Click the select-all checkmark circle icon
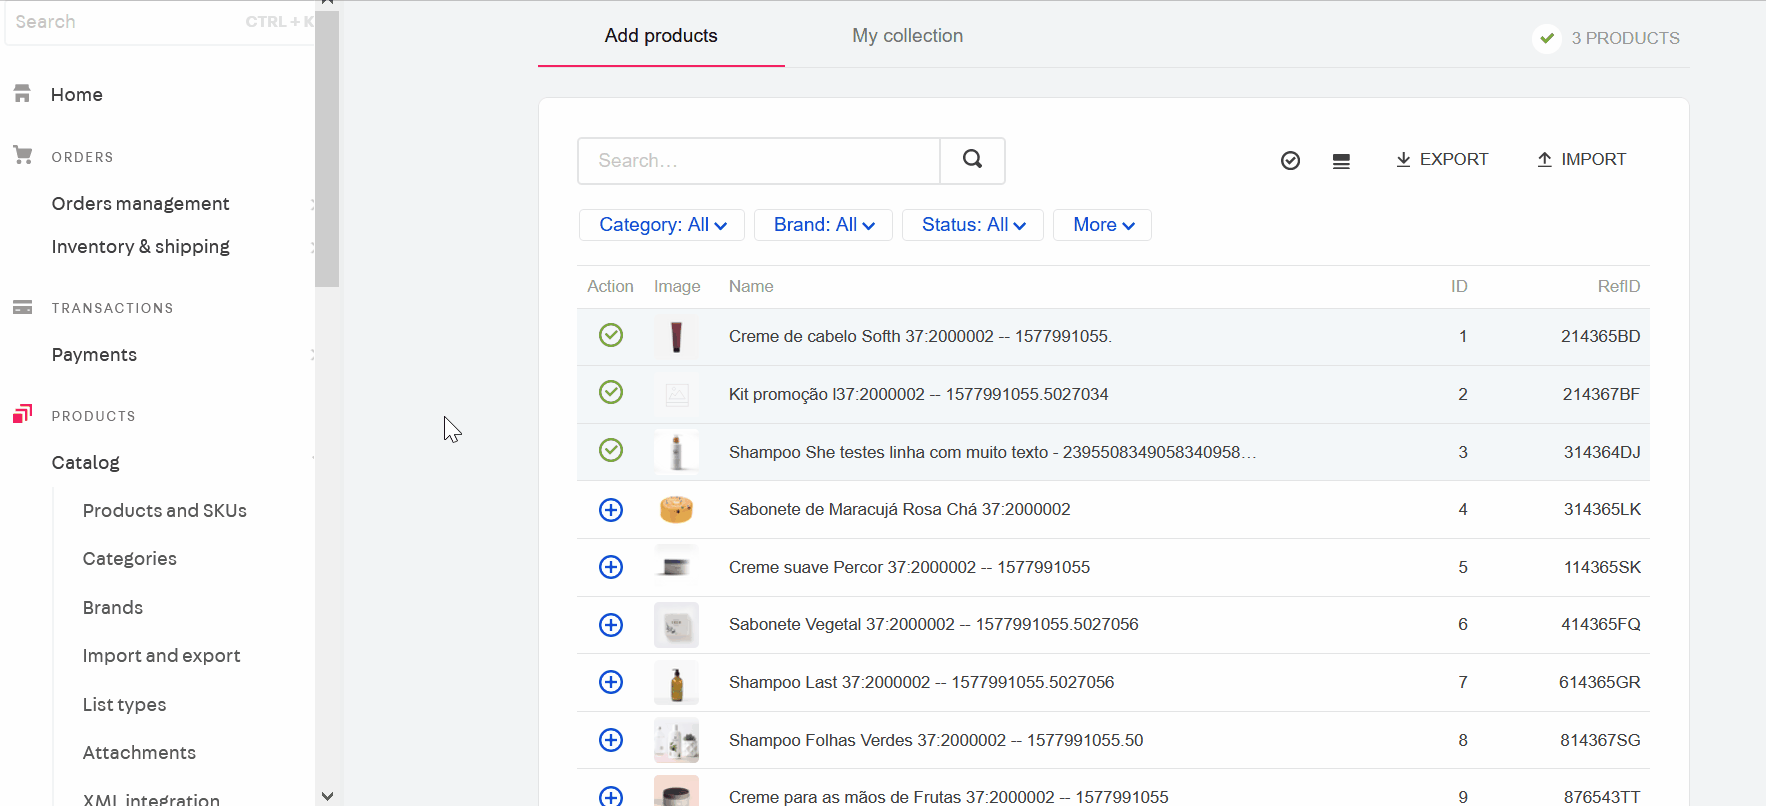The height and width of the screenshot is (806, 1766). 1290,161
